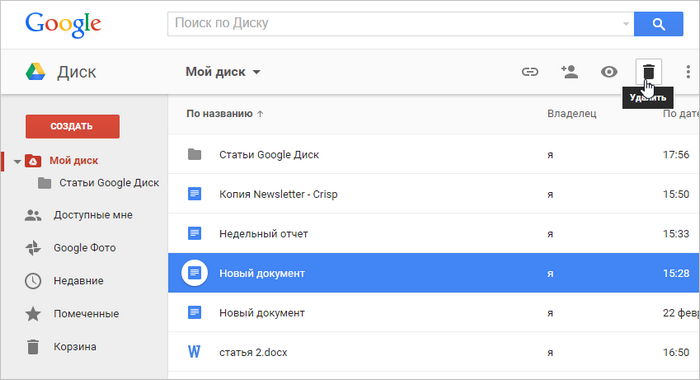Click highlighted 'Новый документ' at 15:28
This screenshot has width=700, height=380.
tap(434, 273)
